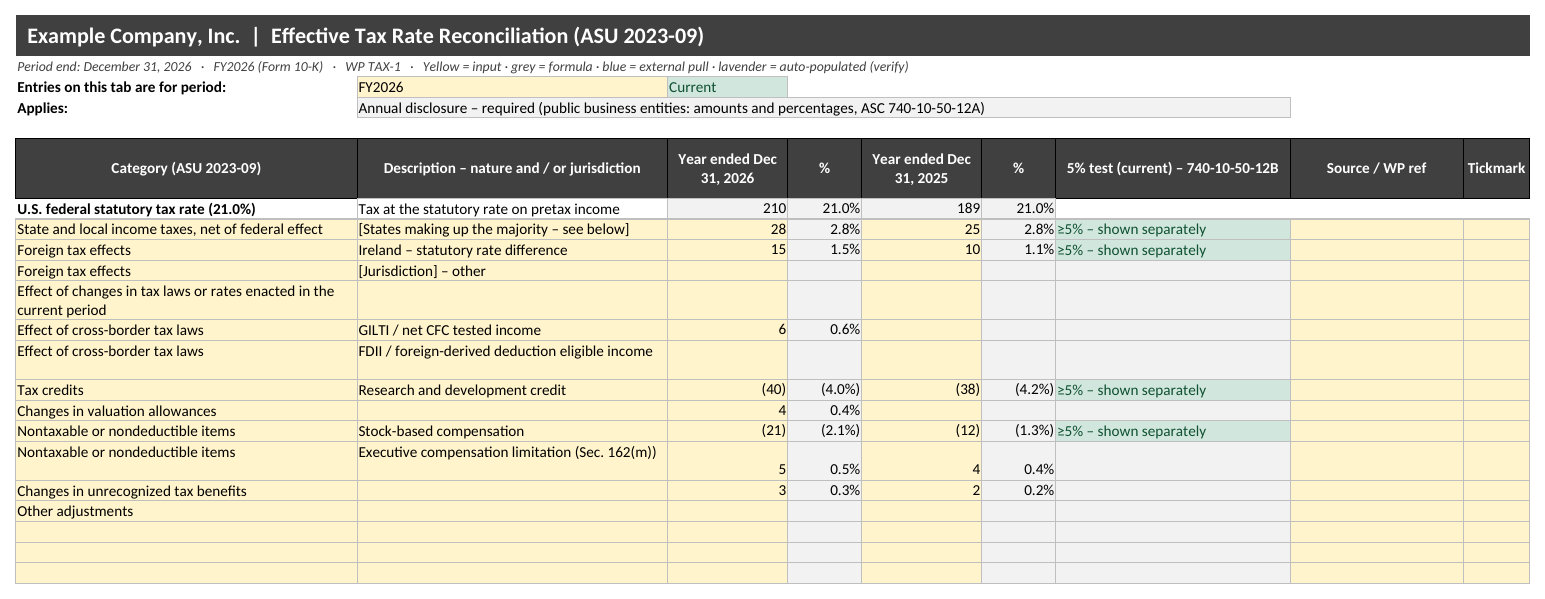Click the 'Description – nature and / or jurisdiction' header
Image resolution: width=1545 pixels, height=599 pixels.
[512, 168]
